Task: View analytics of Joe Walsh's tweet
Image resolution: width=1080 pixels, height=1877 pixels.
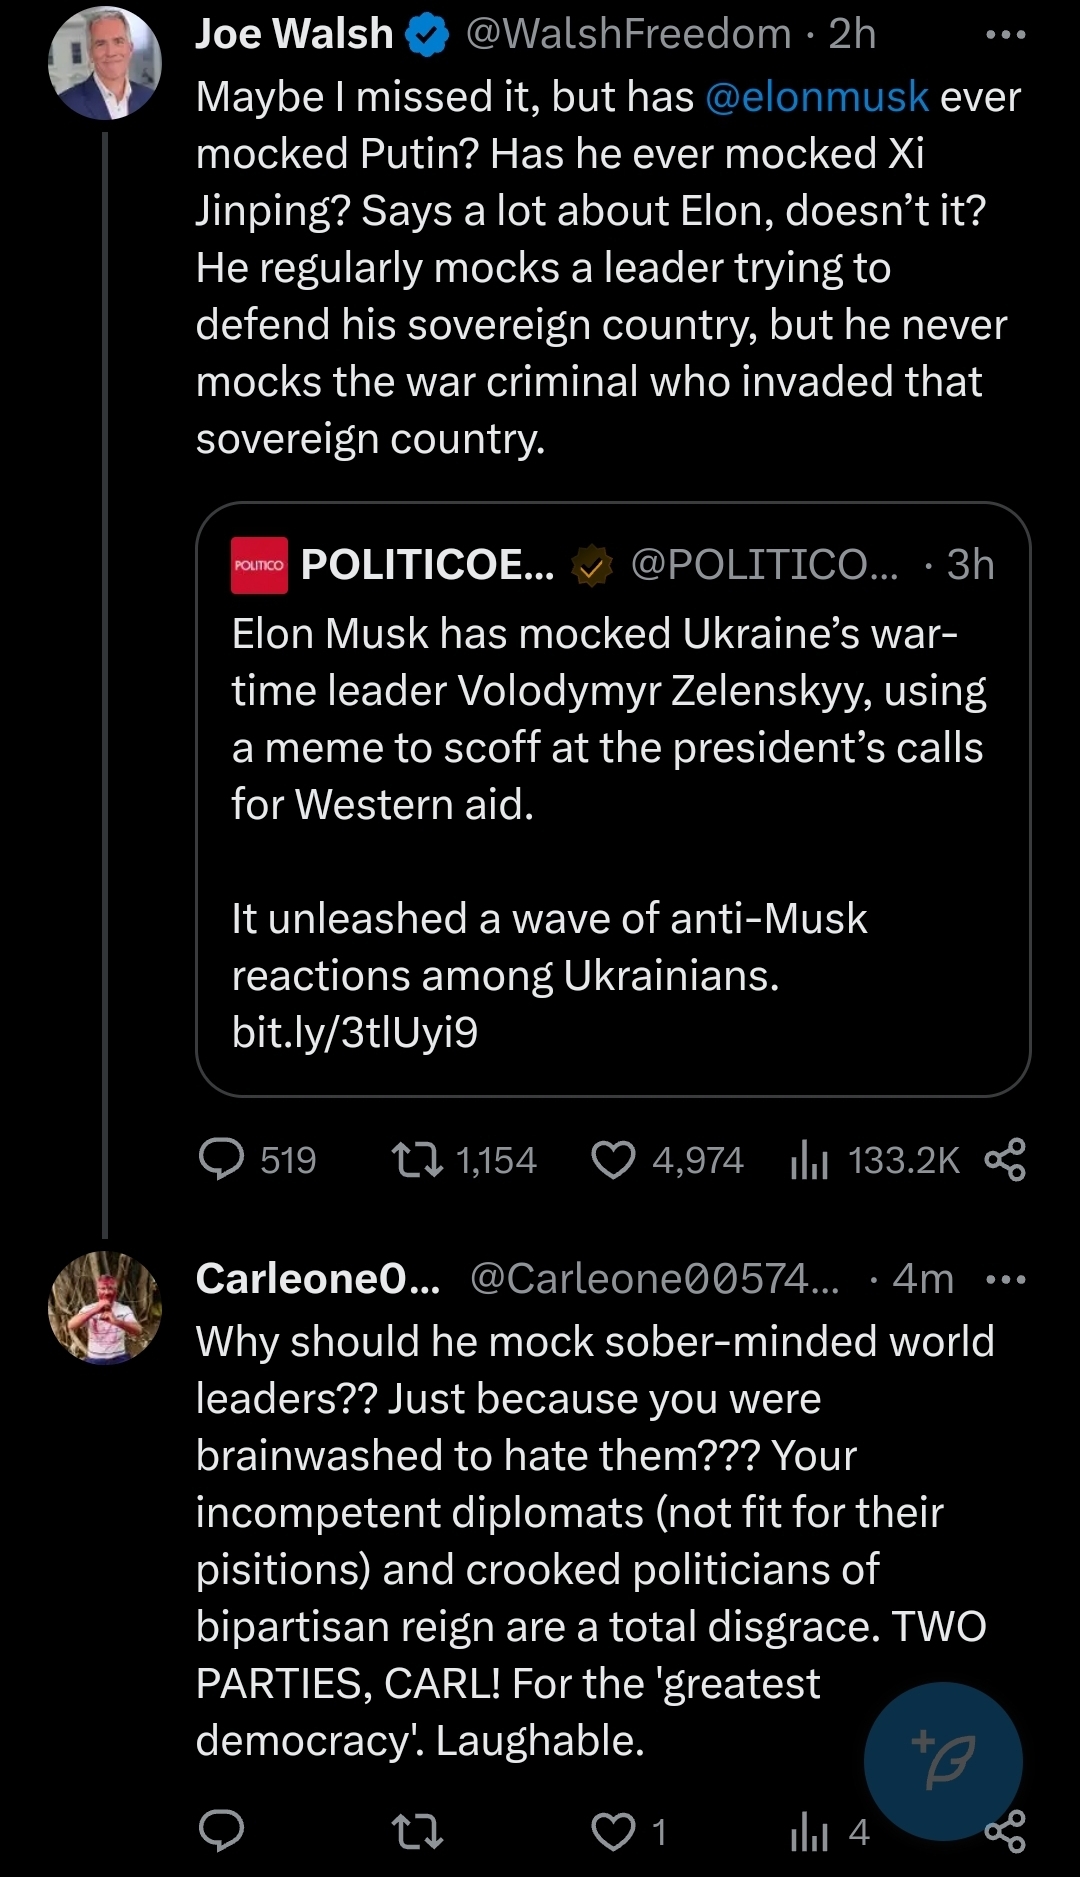Action: tap(810, 1160)
